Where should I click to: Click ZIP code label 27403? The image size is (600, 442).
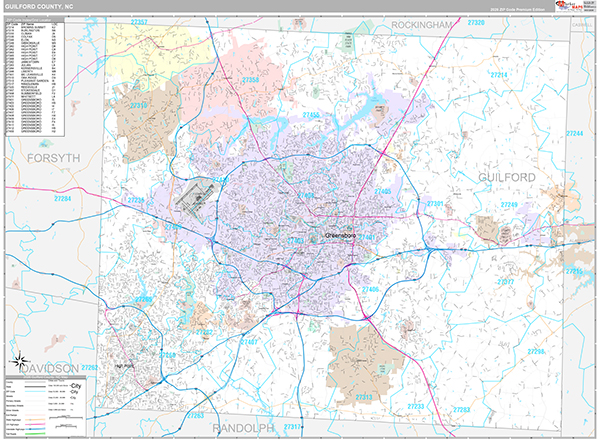tap(295, 241)
